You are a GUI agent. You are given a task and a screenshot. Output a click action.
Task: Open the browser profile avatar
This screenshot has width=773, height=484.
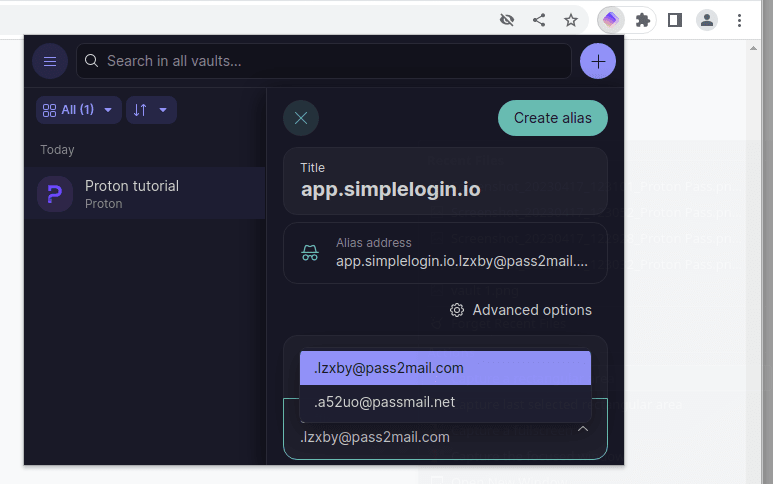coord(707,20)
